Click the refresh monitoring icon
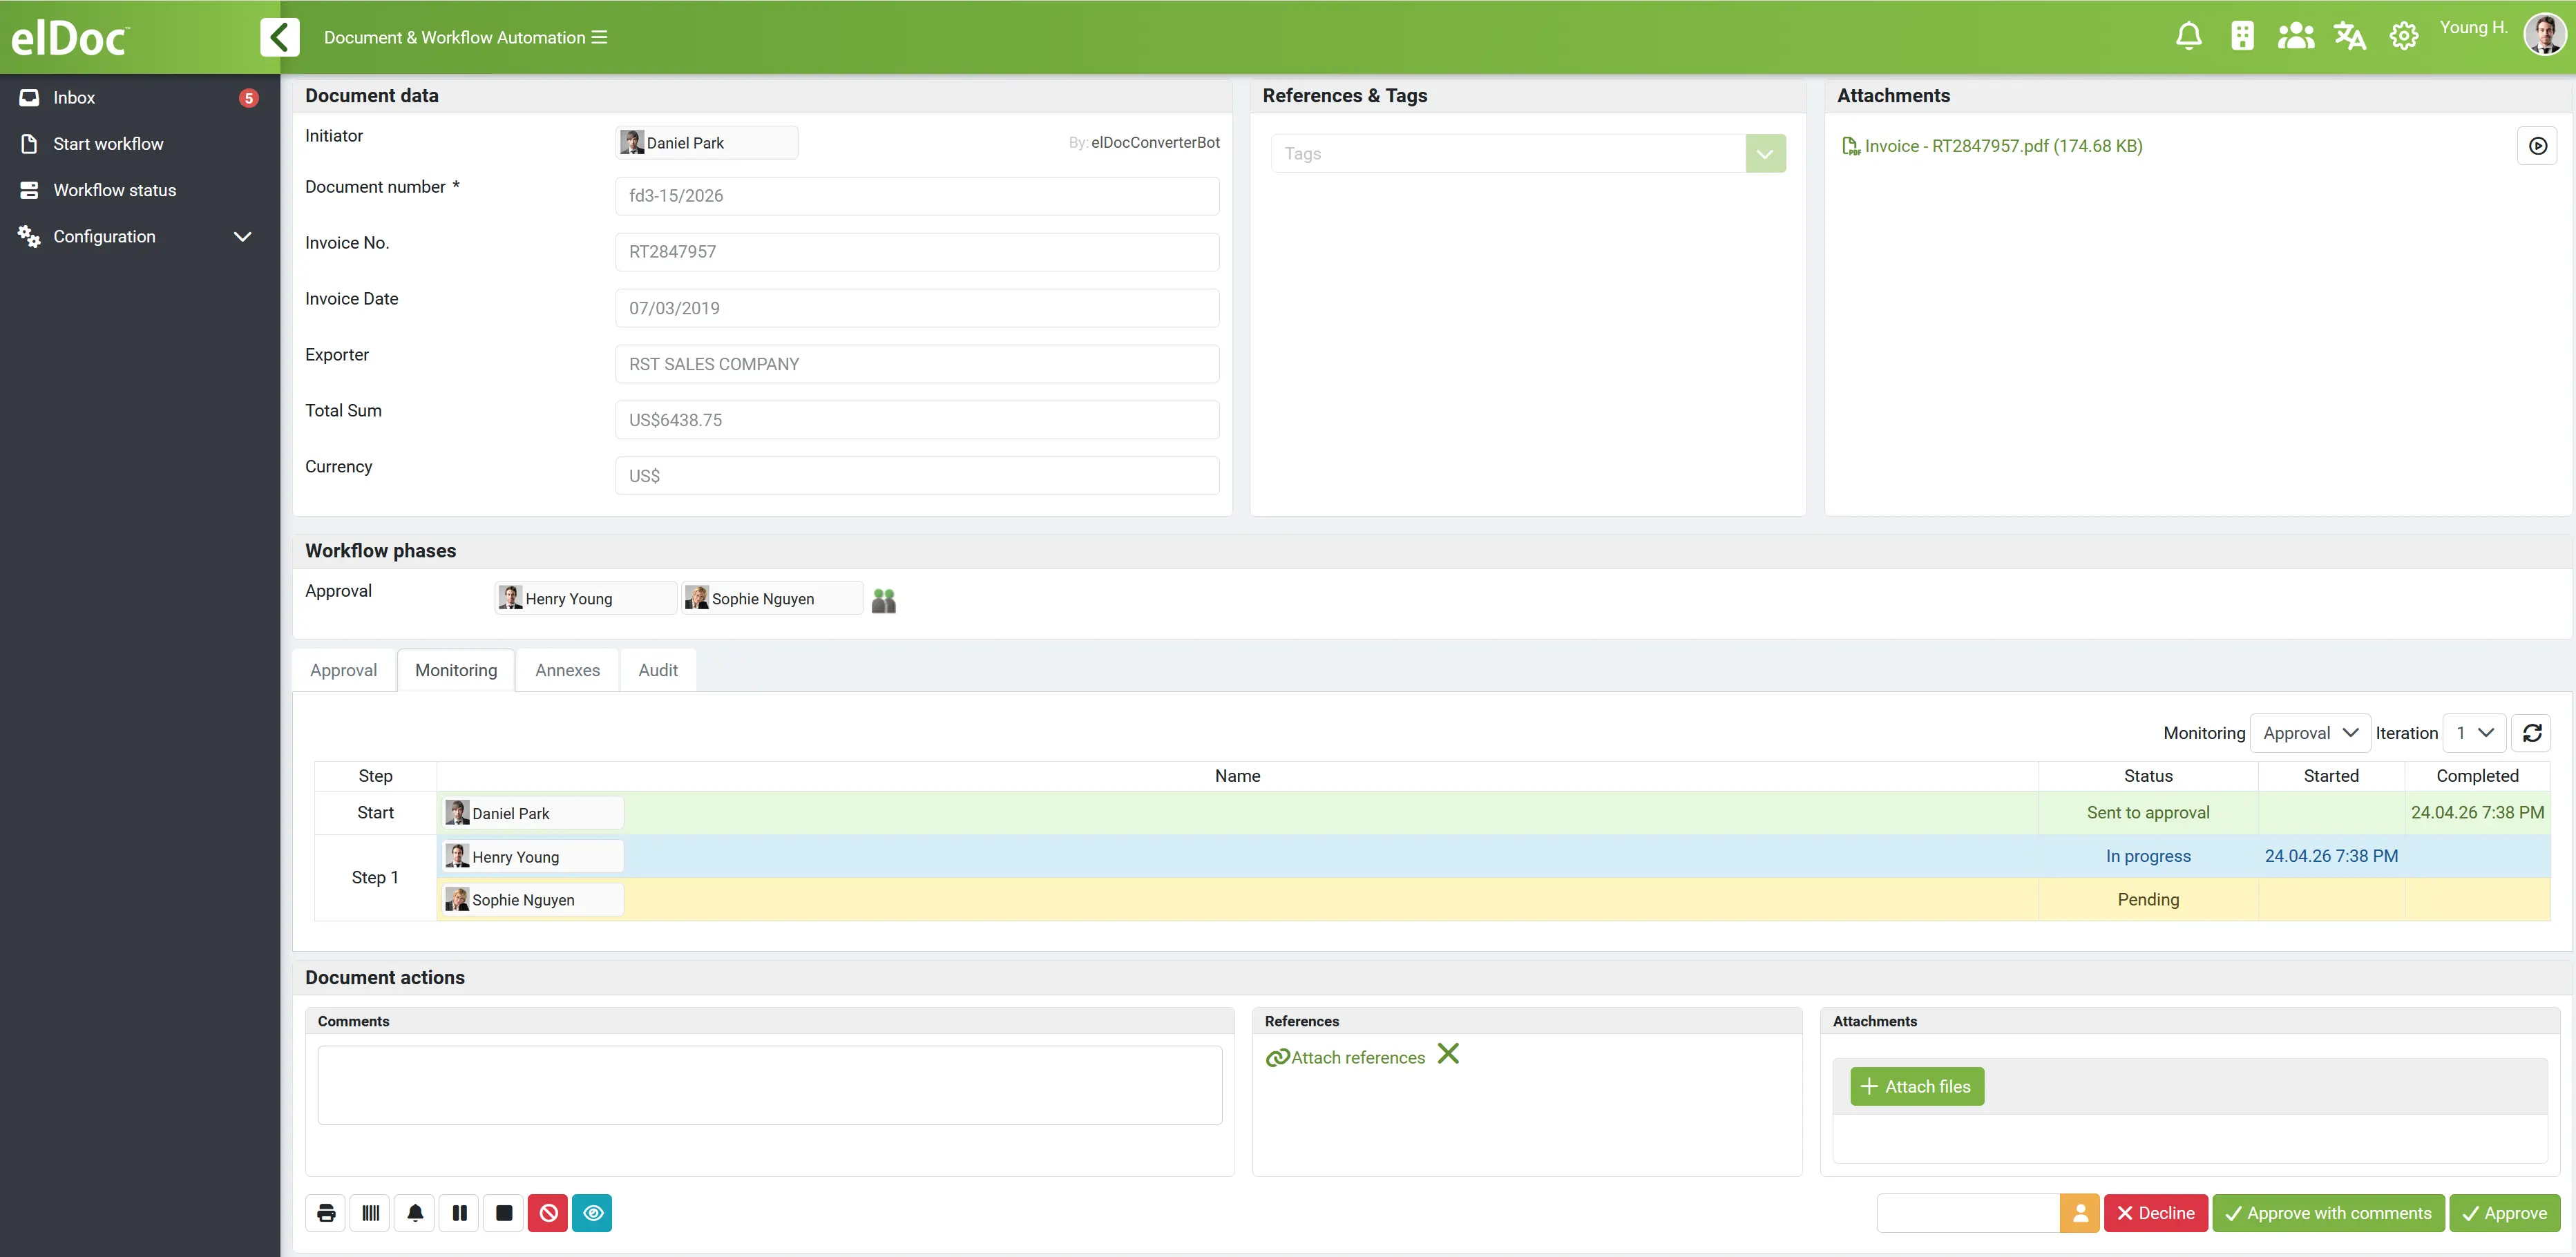This screenshot has height=1257, width=2576. (x=2532, y=733)
